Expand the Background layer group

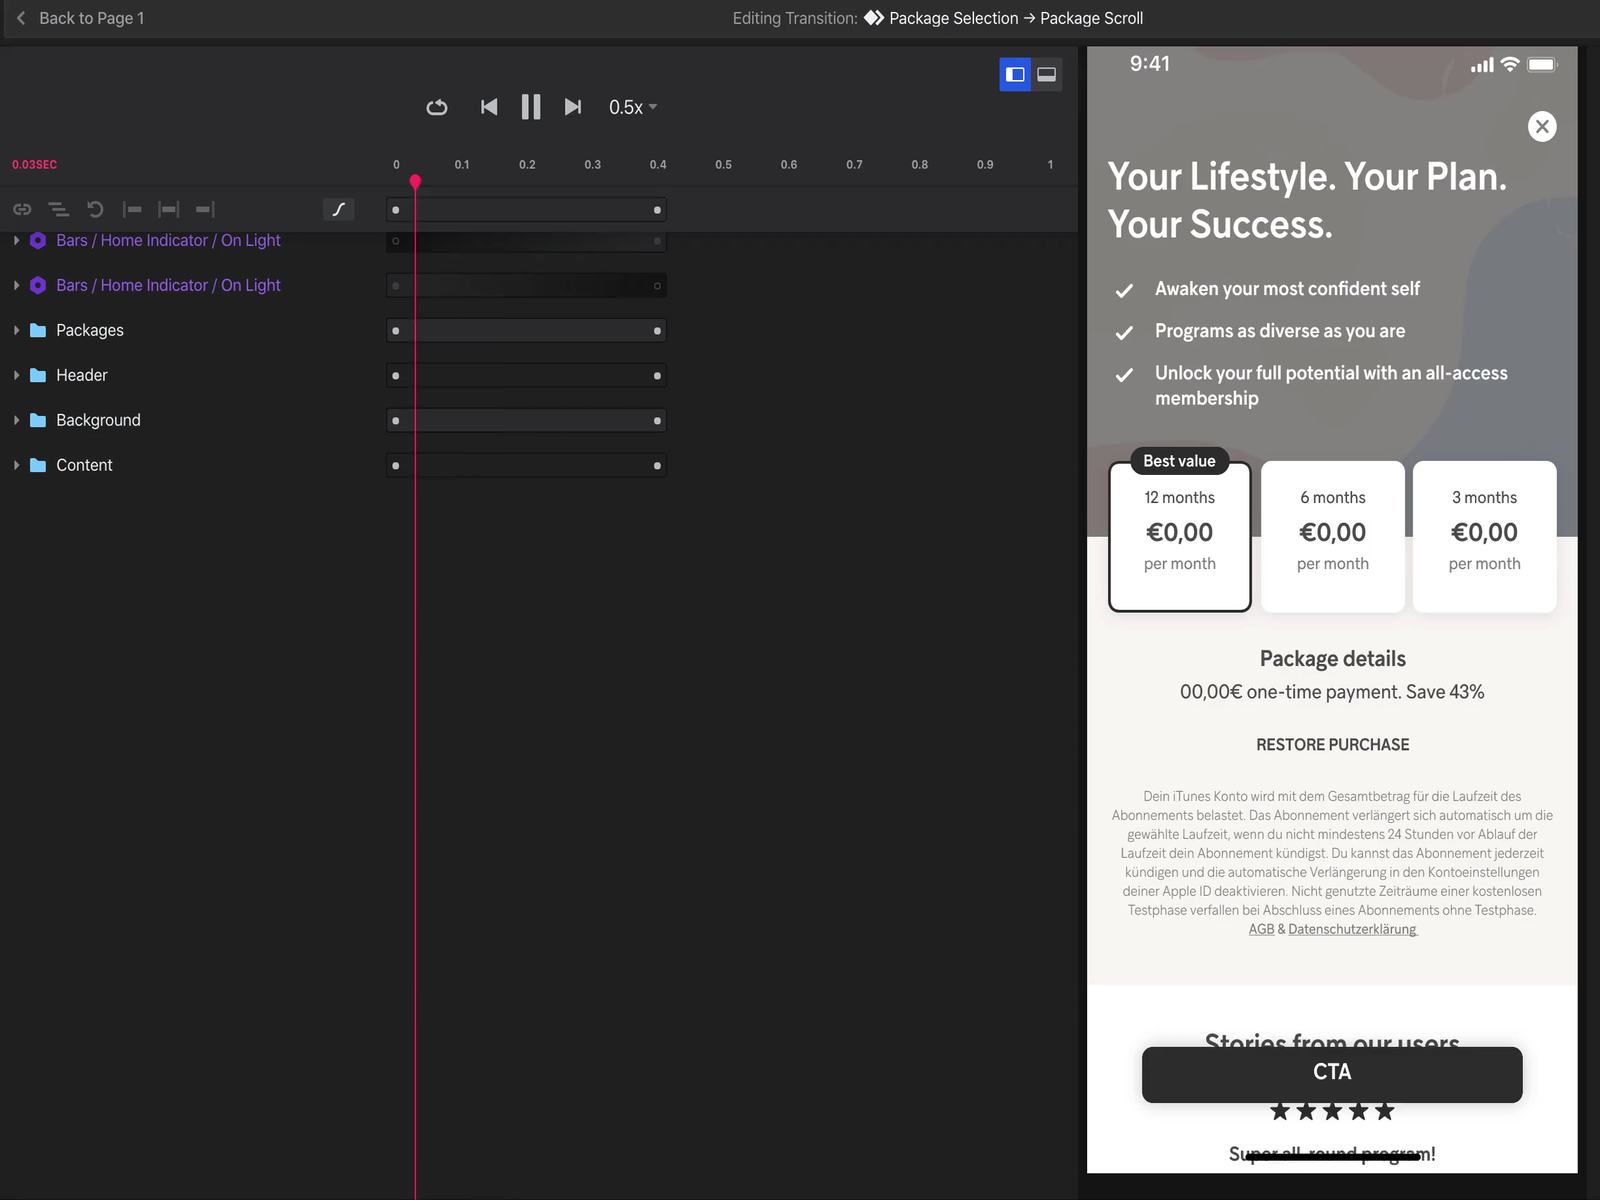click(x=16, y=420)
